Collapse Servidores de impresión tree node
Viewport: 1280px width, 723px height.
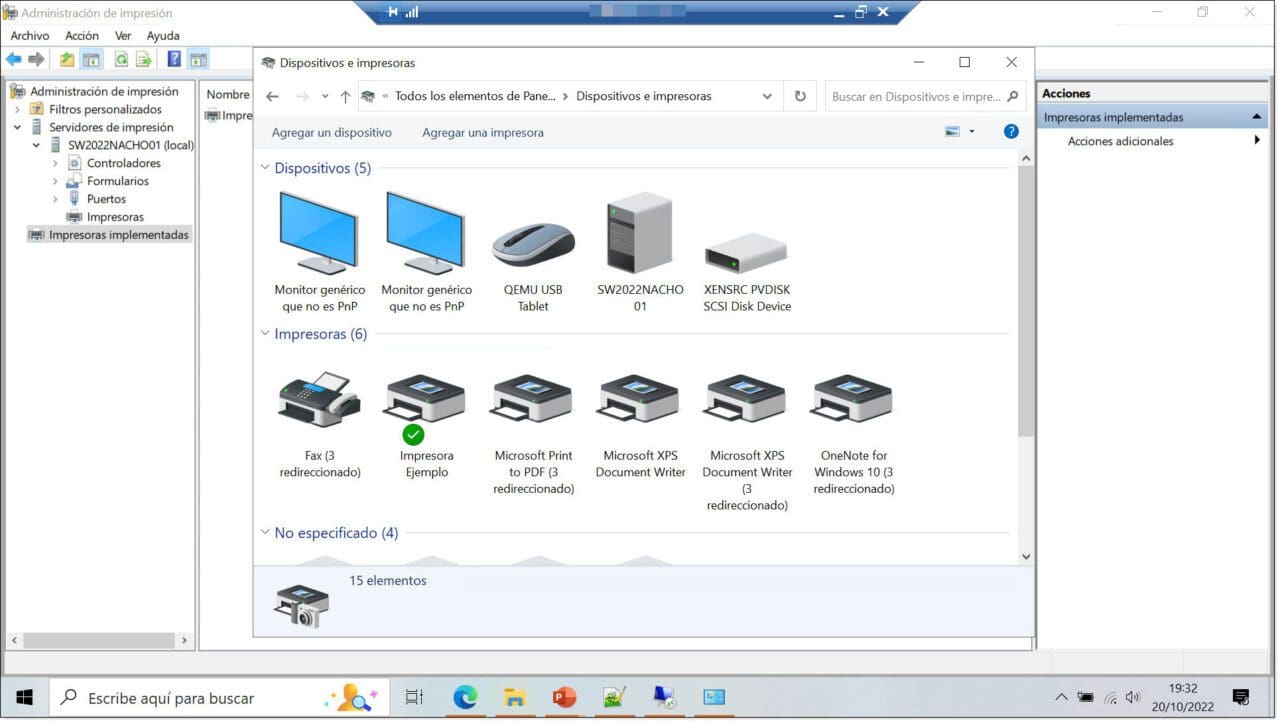click(18, 127)
